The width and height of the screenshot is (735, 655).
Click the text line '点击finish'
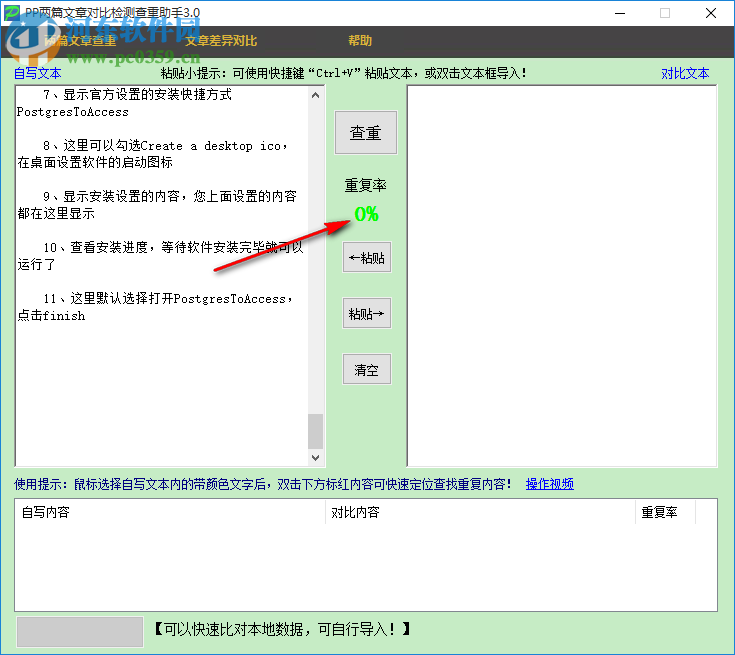click(x=51, y=316)
